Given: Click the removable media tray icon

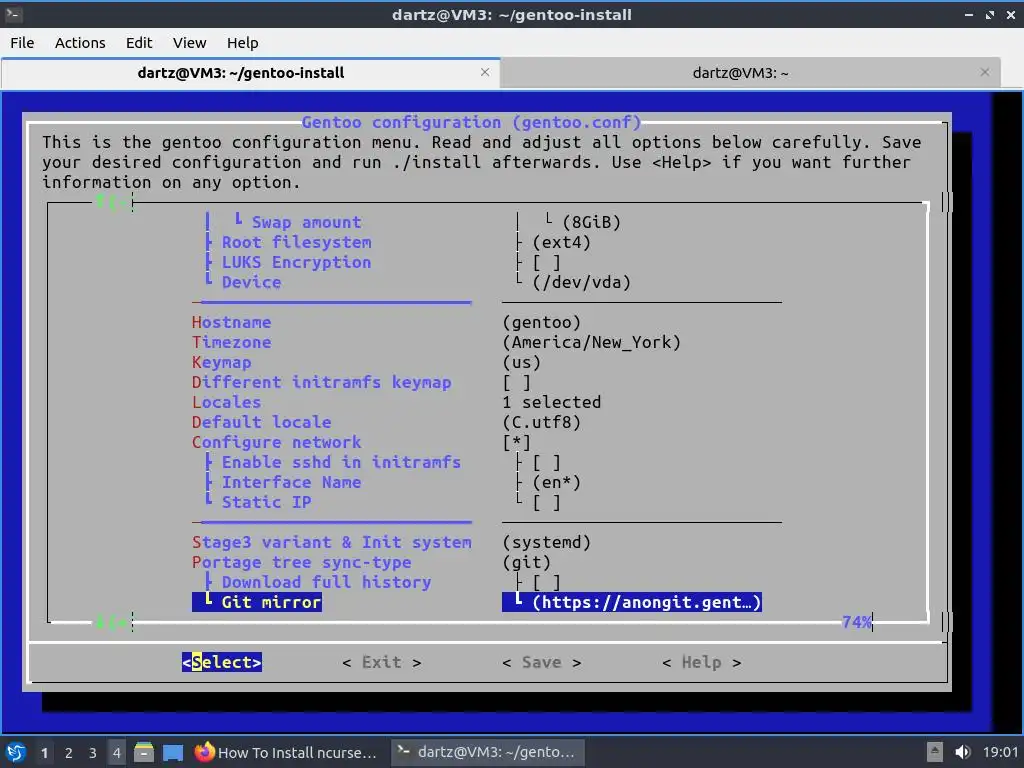Looking at the screenshot, I should 935,752.
